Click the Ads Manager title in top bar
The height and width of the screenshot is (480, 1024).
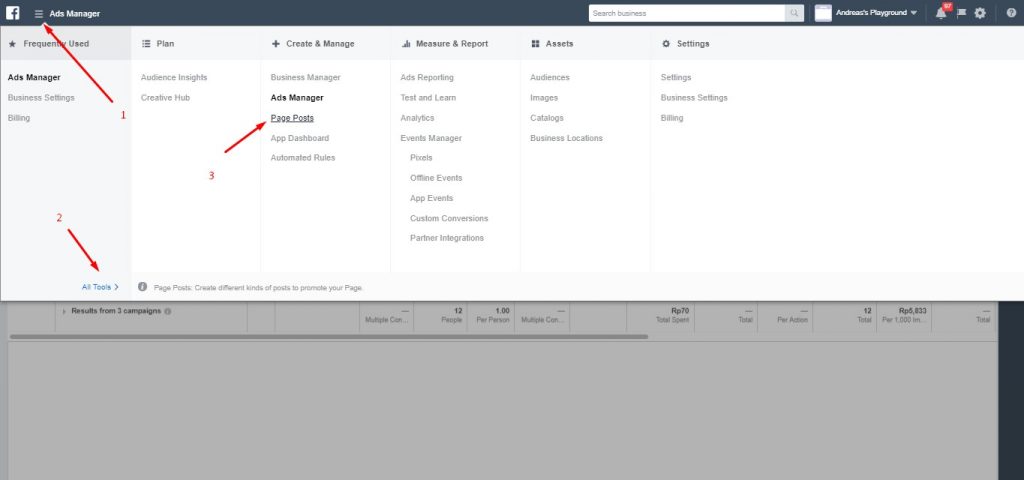(x=74, y=13)
